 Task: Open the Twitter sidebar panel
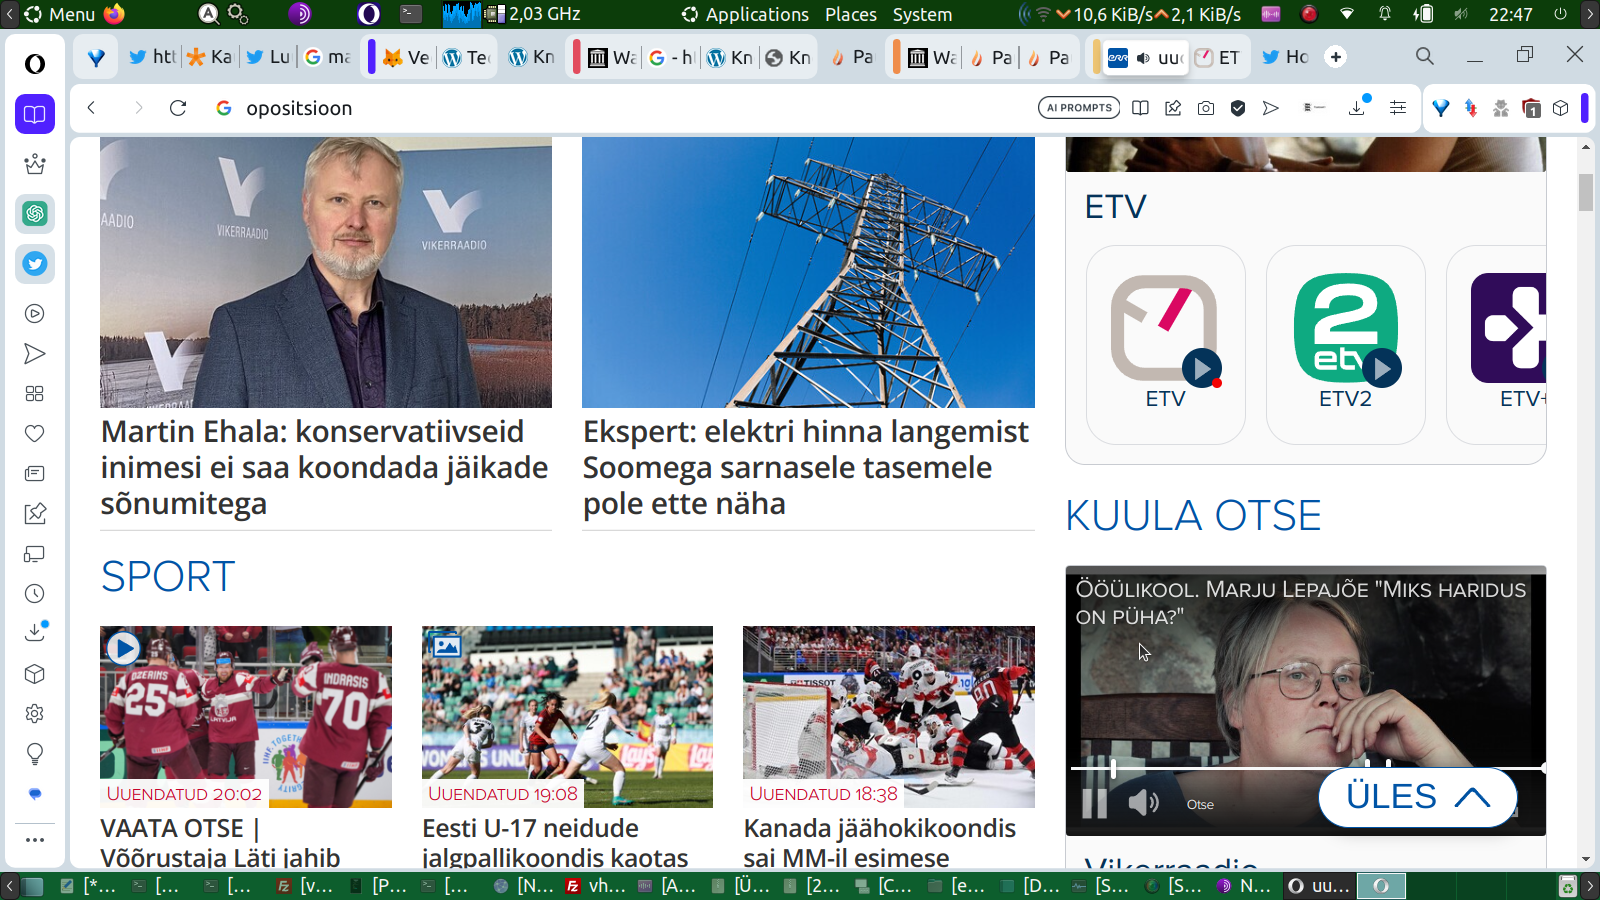[35, 264]
